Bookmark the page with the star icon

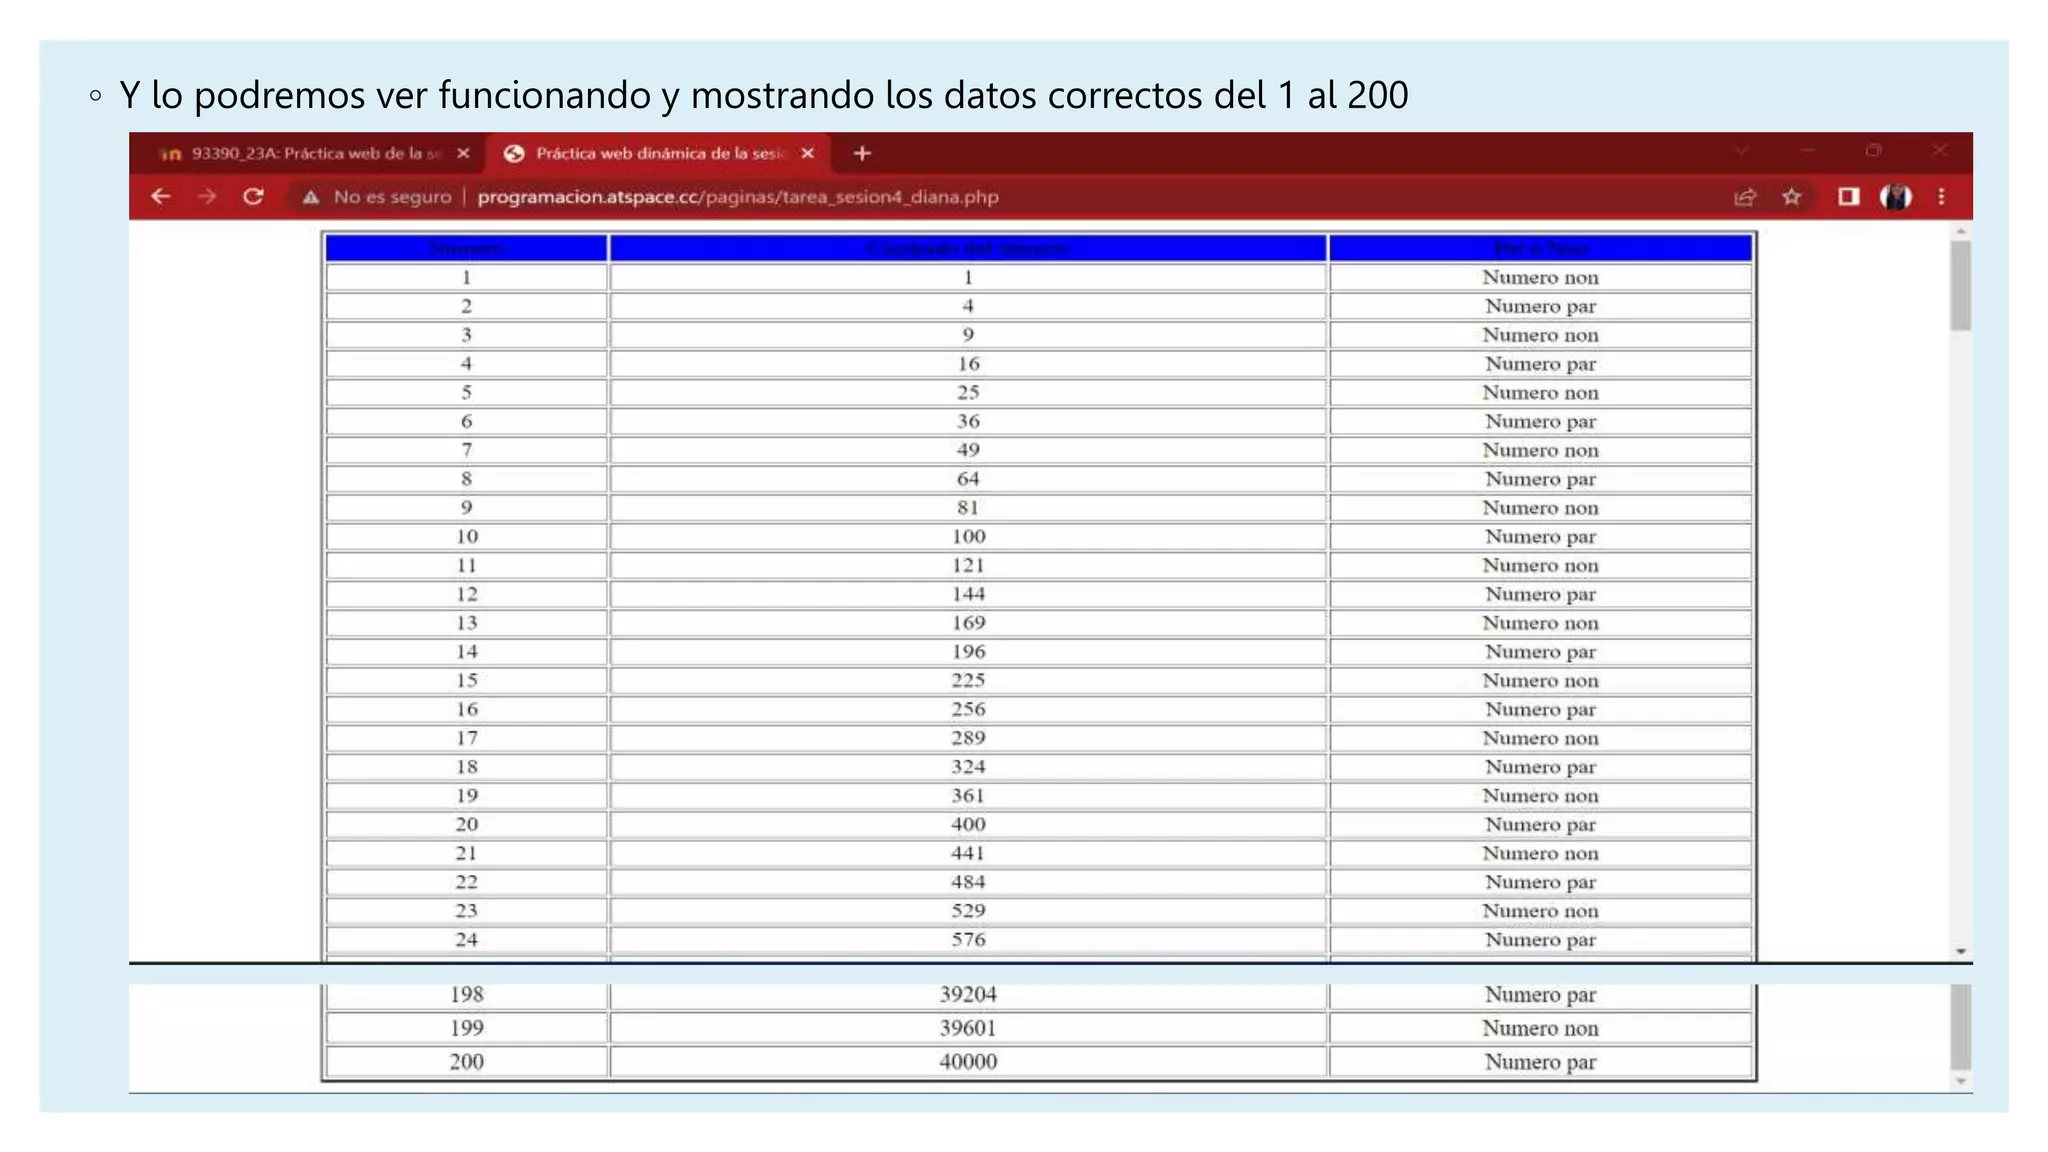[x=1791, y=197]
